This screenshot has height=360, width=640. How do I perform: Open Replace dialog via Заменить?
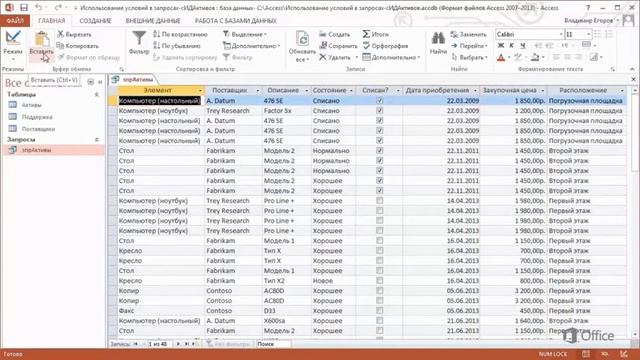coord(469,34)
